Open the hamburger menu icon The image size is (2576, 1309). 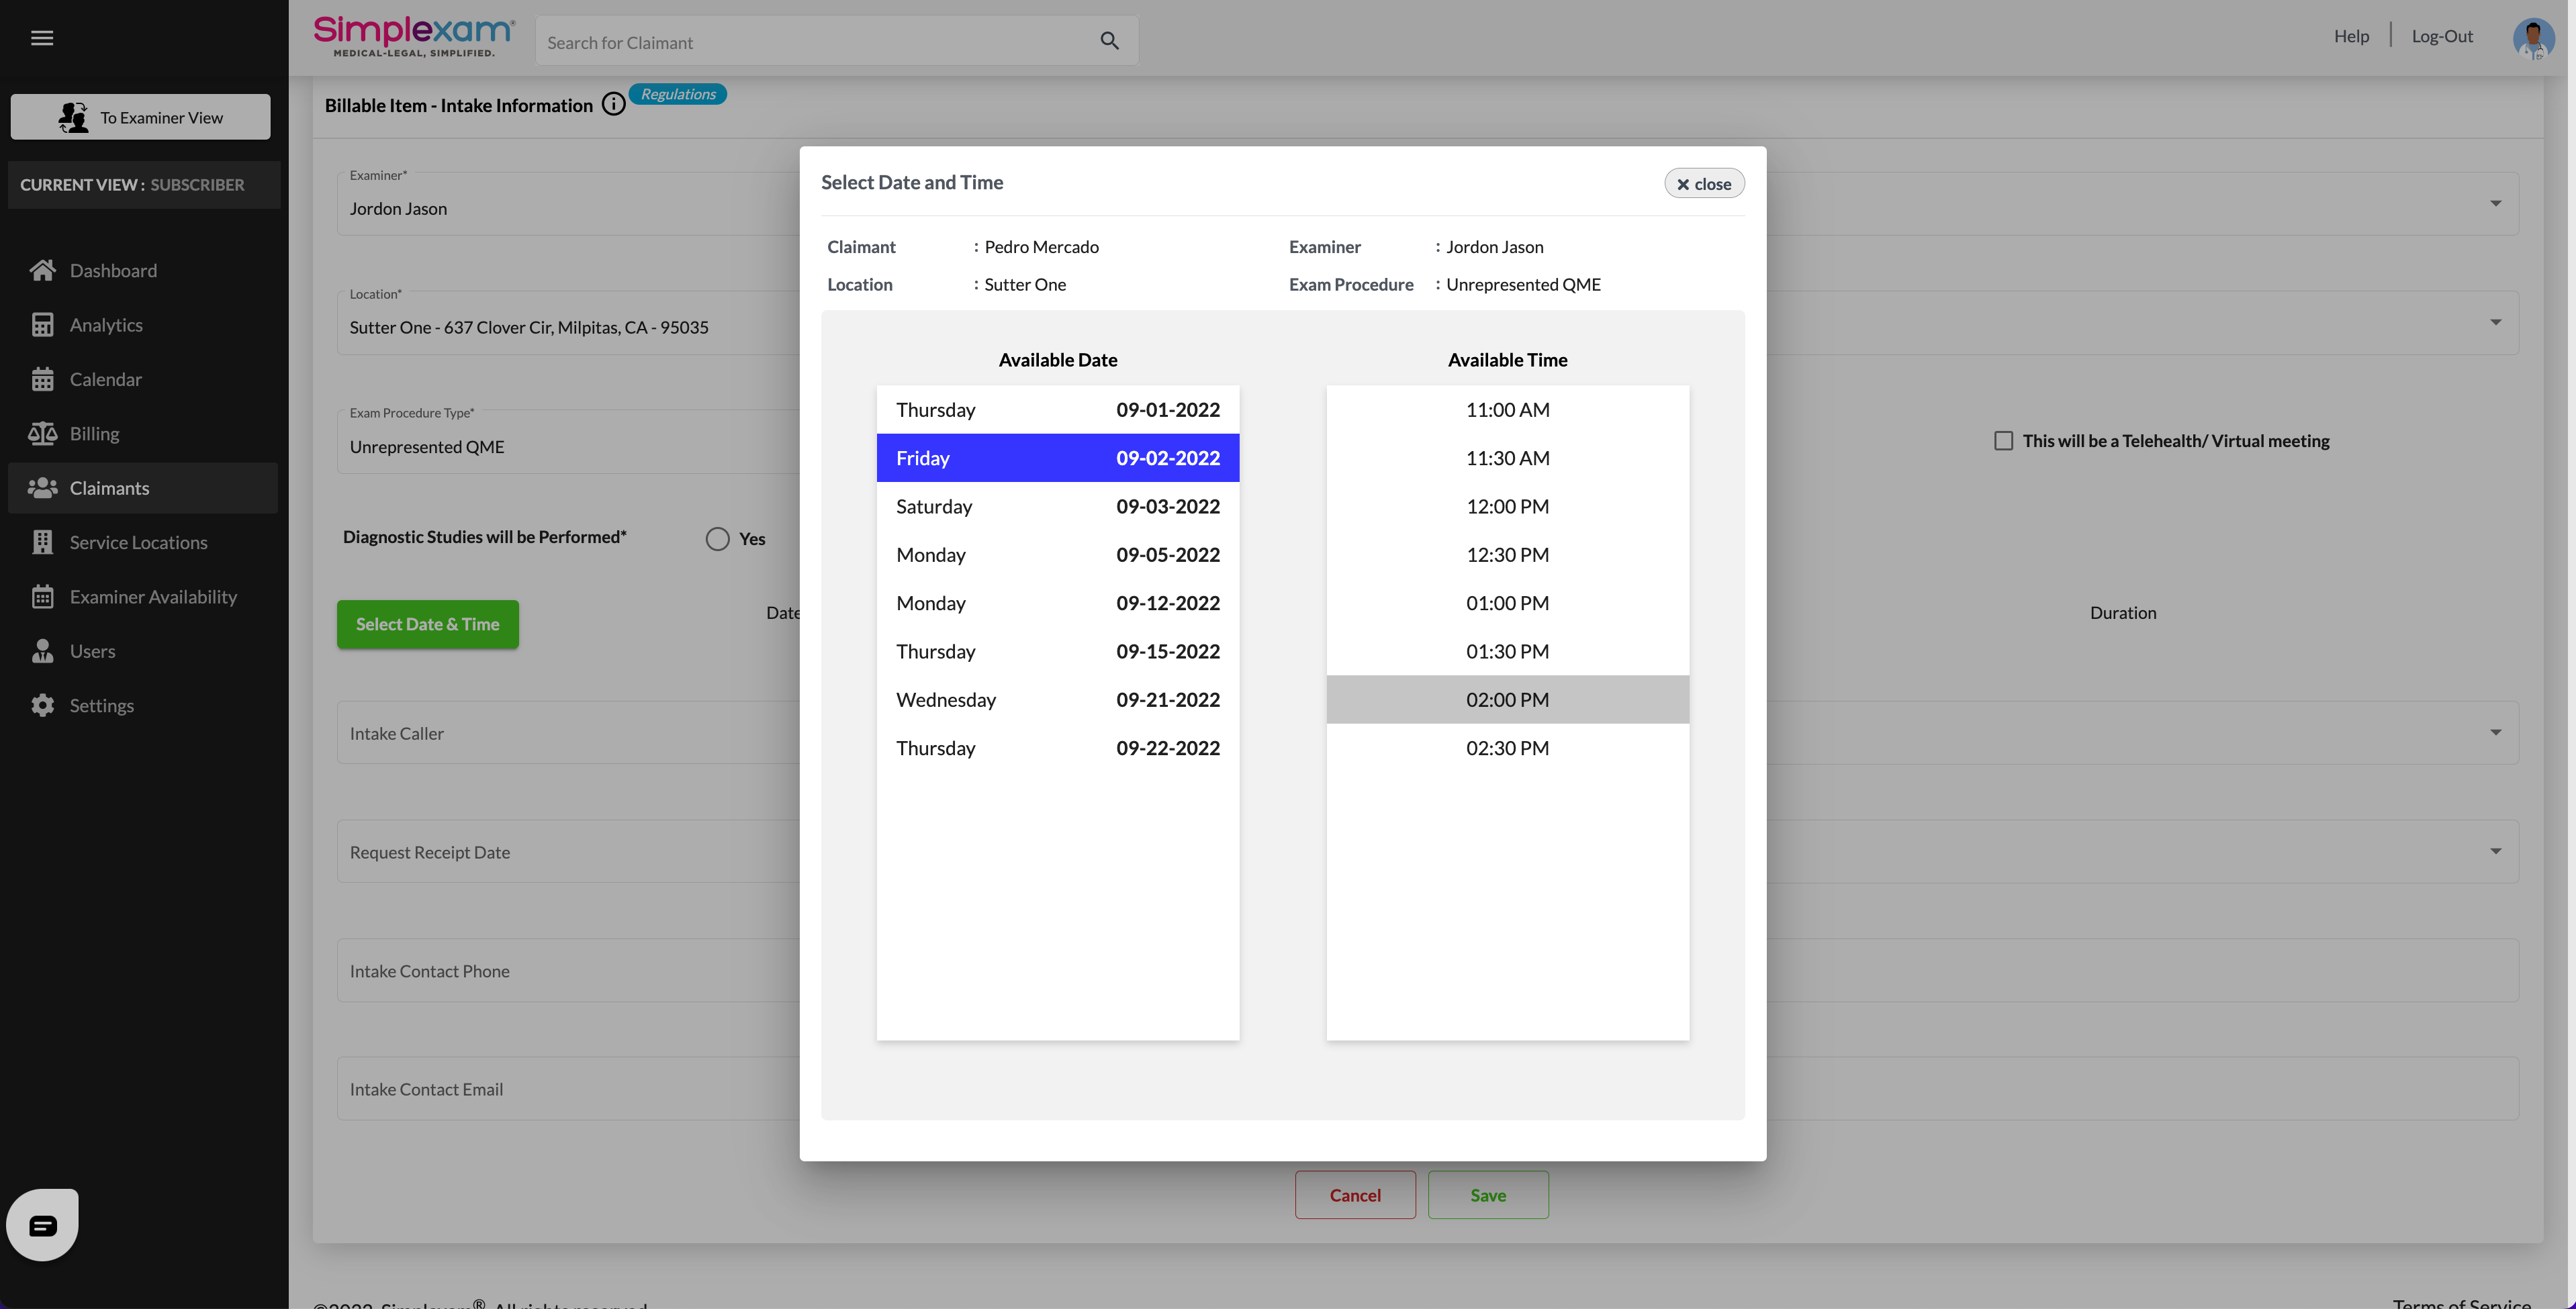(x=42, y=38)
